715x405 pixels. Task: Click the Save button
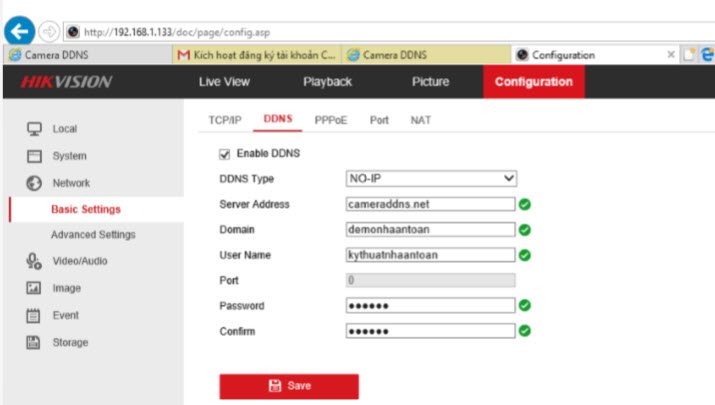point(289,386)
